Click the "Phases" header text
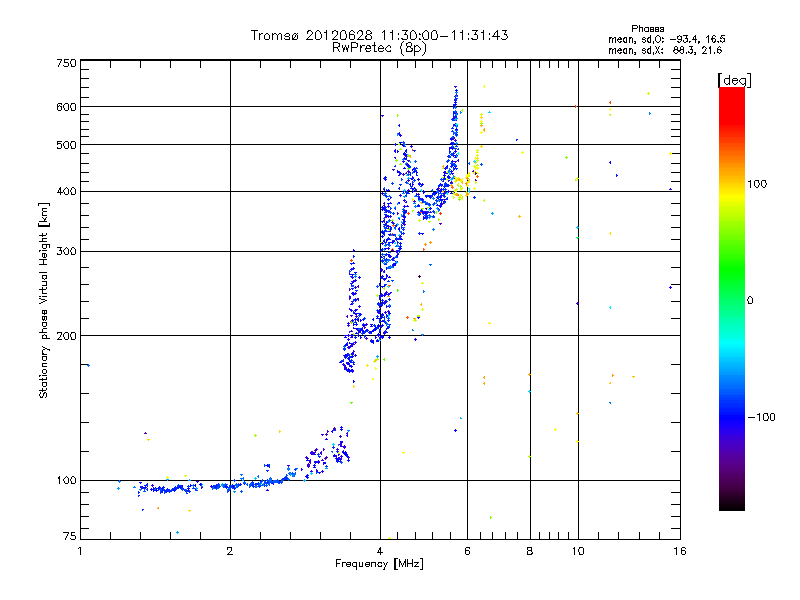800x600 pixels. pos(647,29)
